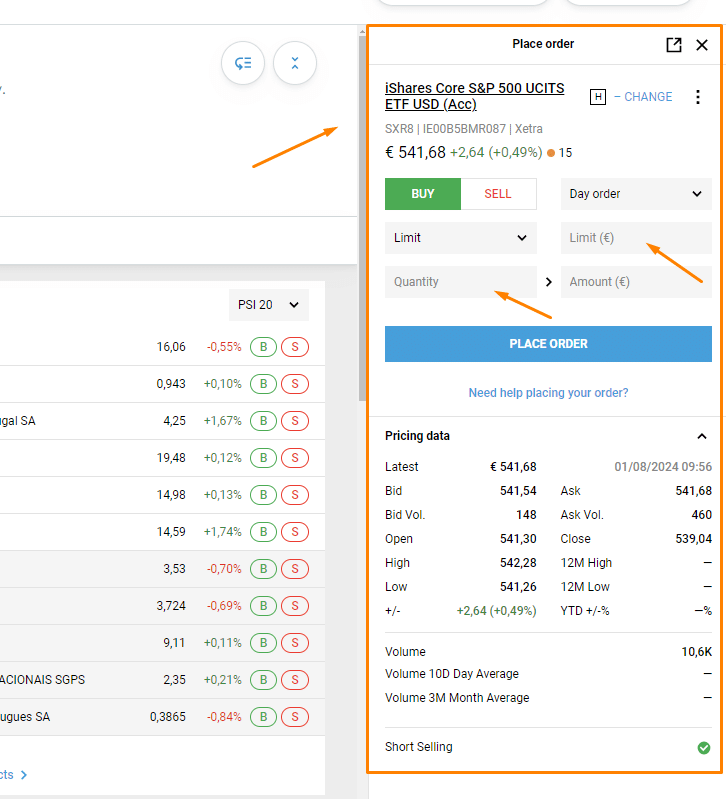Image resolution: width=726 pixels, height=799 pixels.
Task: Sell the stock priced 0,3865
Action: click(295, 717)
